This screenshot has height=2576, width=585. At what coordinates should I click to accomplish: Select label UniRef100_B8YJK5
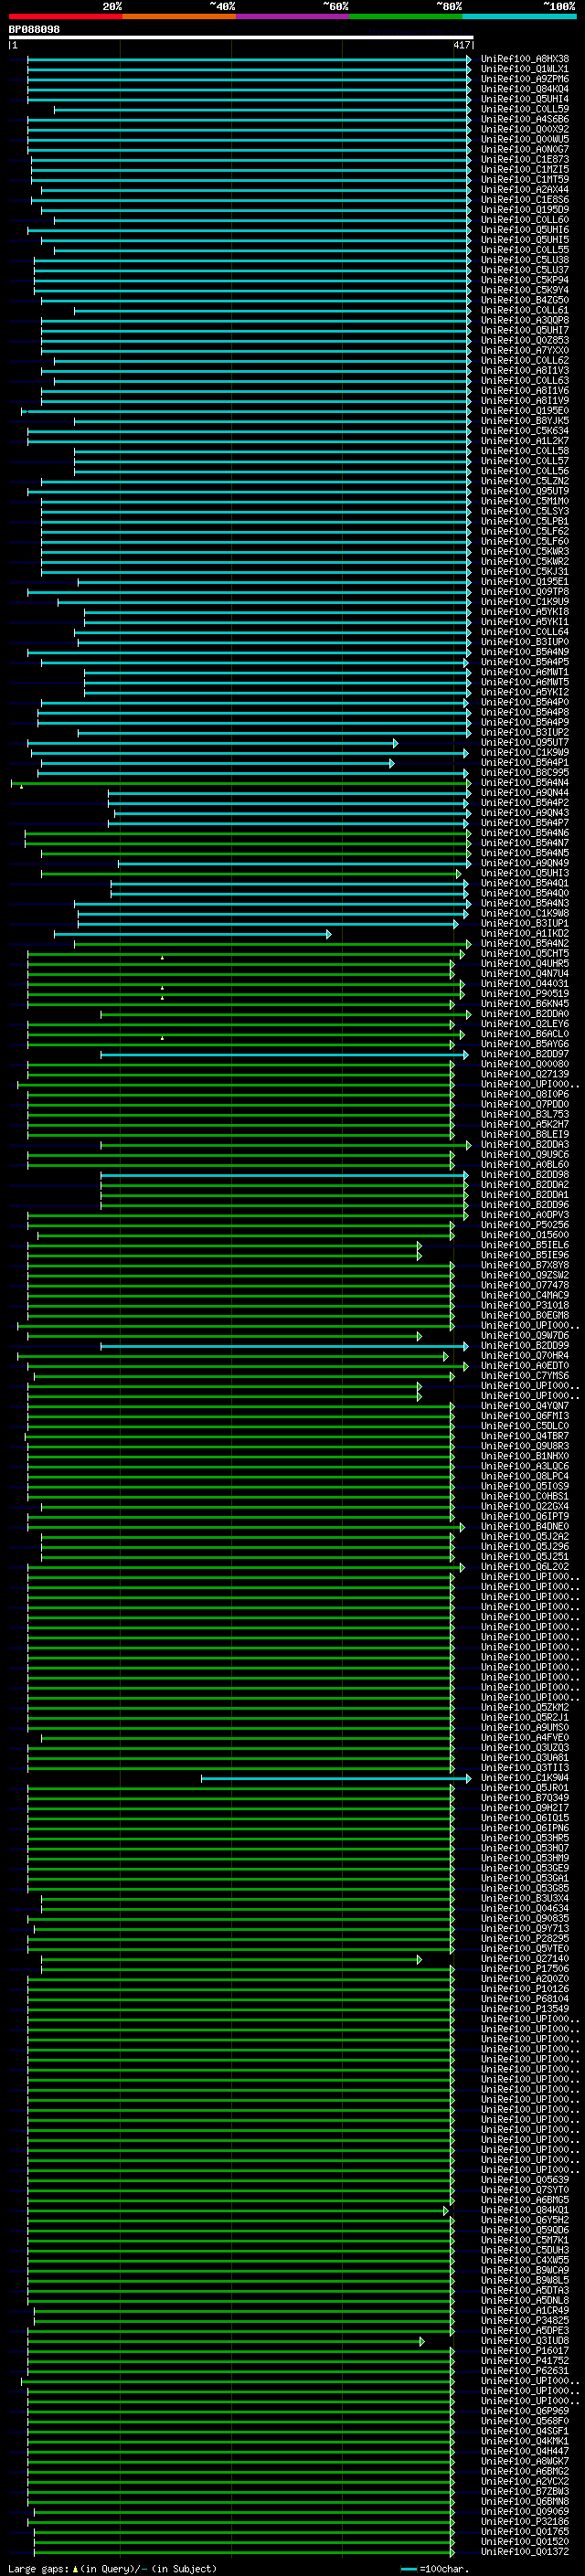(x=525, y=420)
